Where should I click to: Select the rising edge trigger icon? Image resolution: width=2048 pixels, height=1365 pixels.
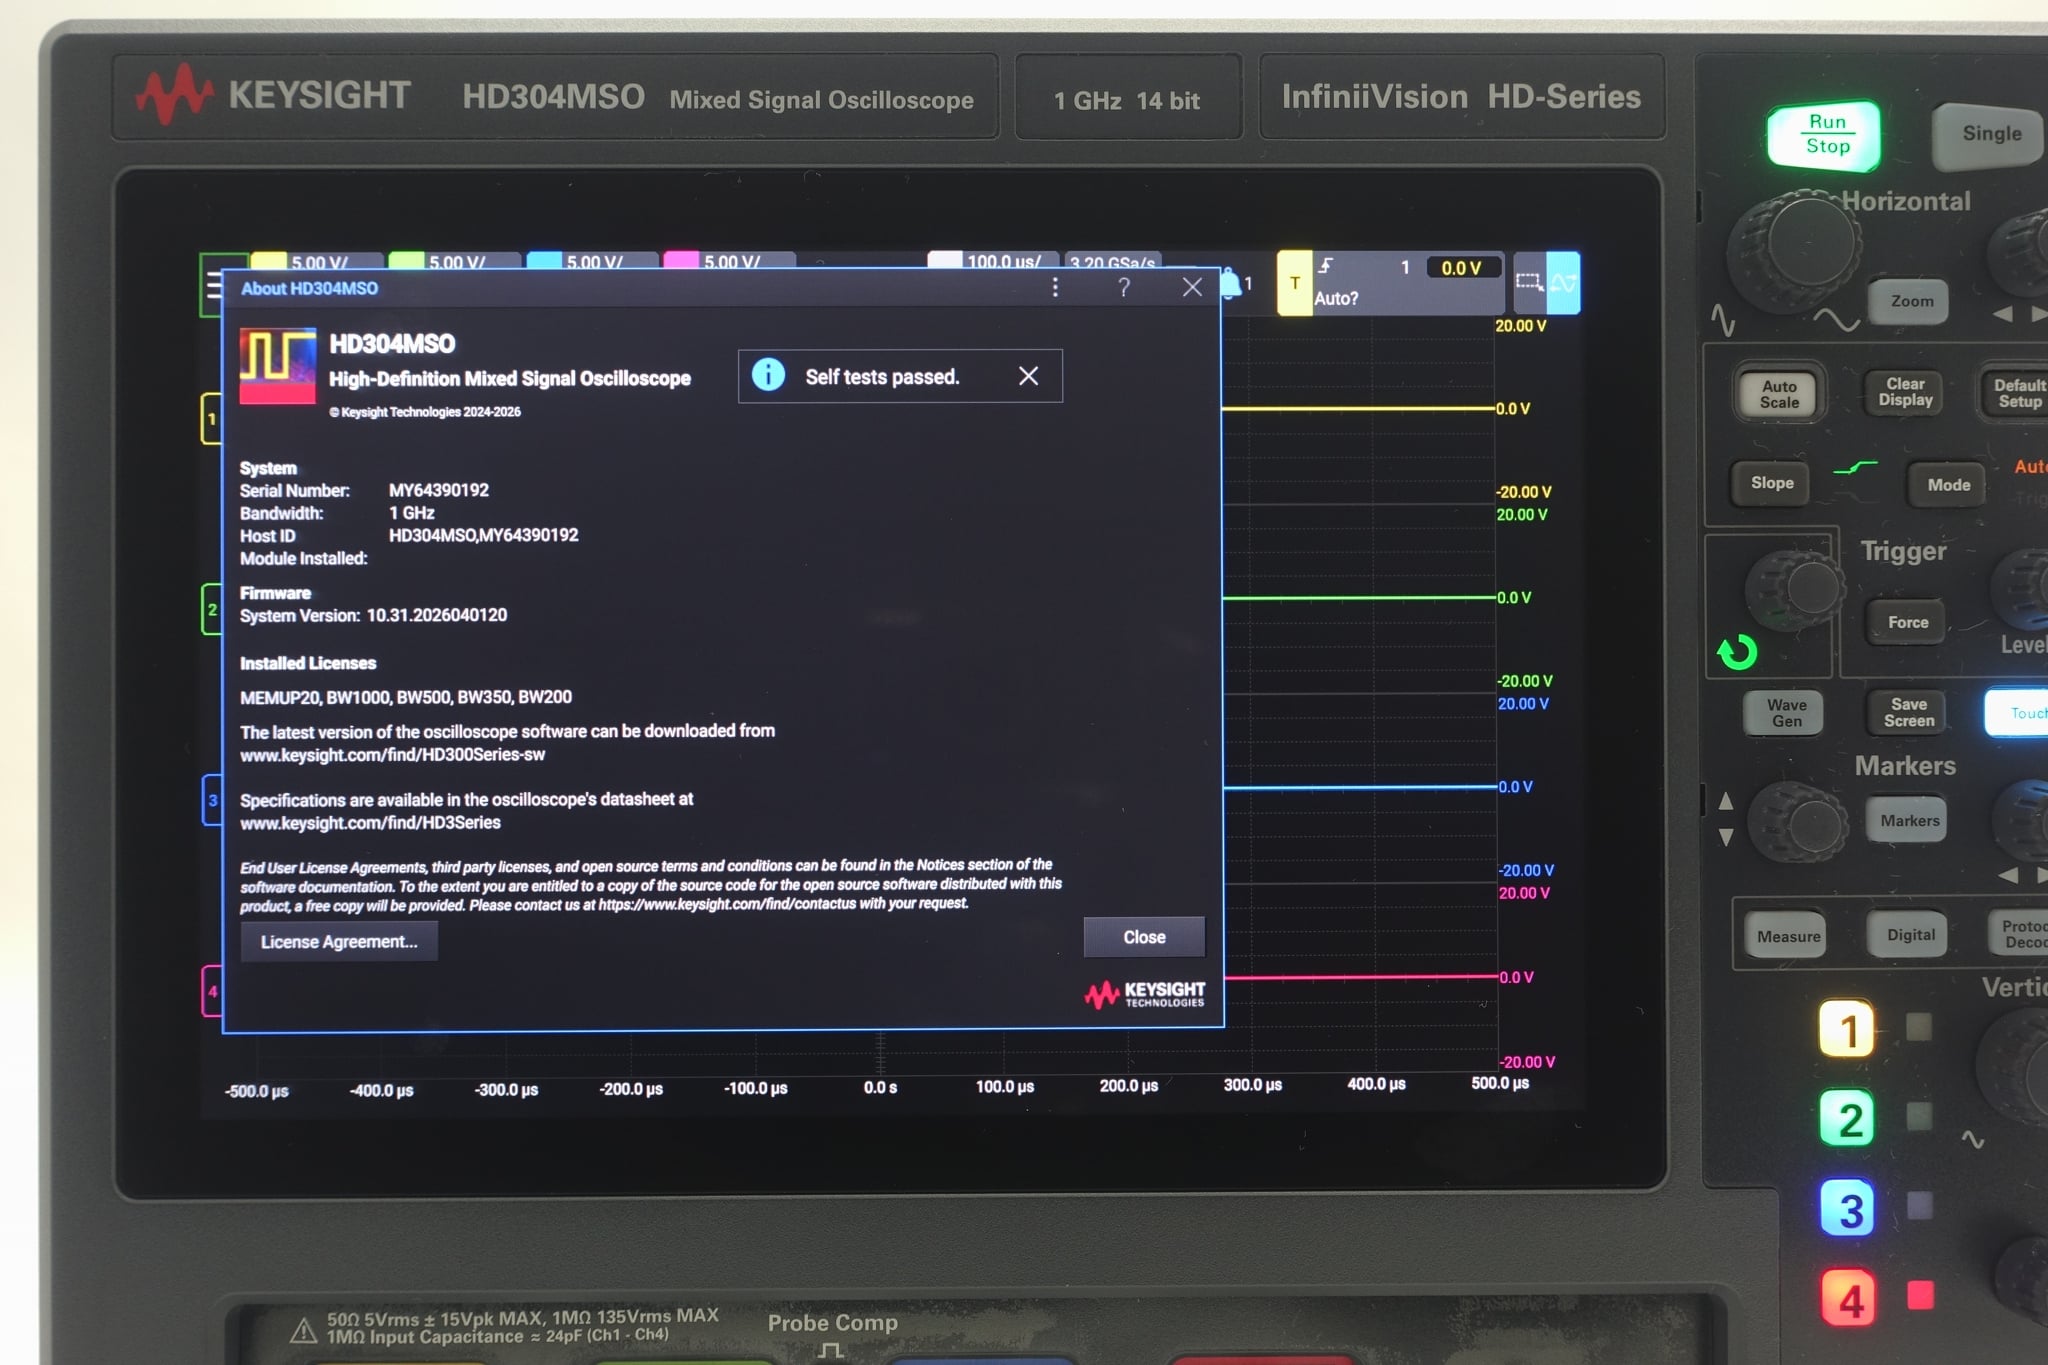tap(1326, 266)
